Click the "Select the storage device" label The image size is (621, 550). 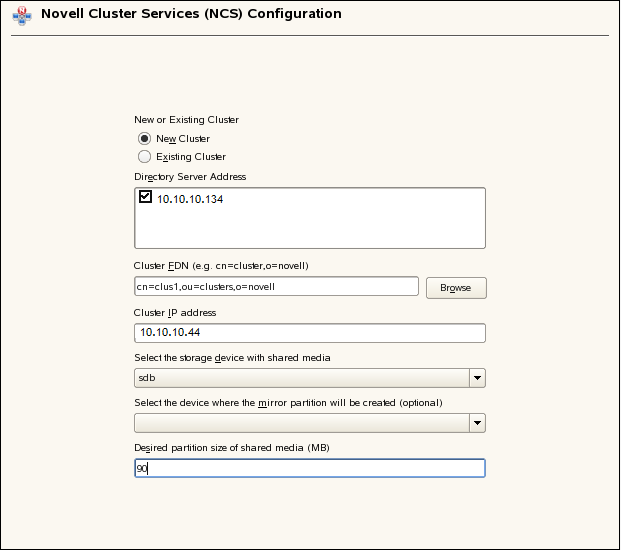coord(233,358)
